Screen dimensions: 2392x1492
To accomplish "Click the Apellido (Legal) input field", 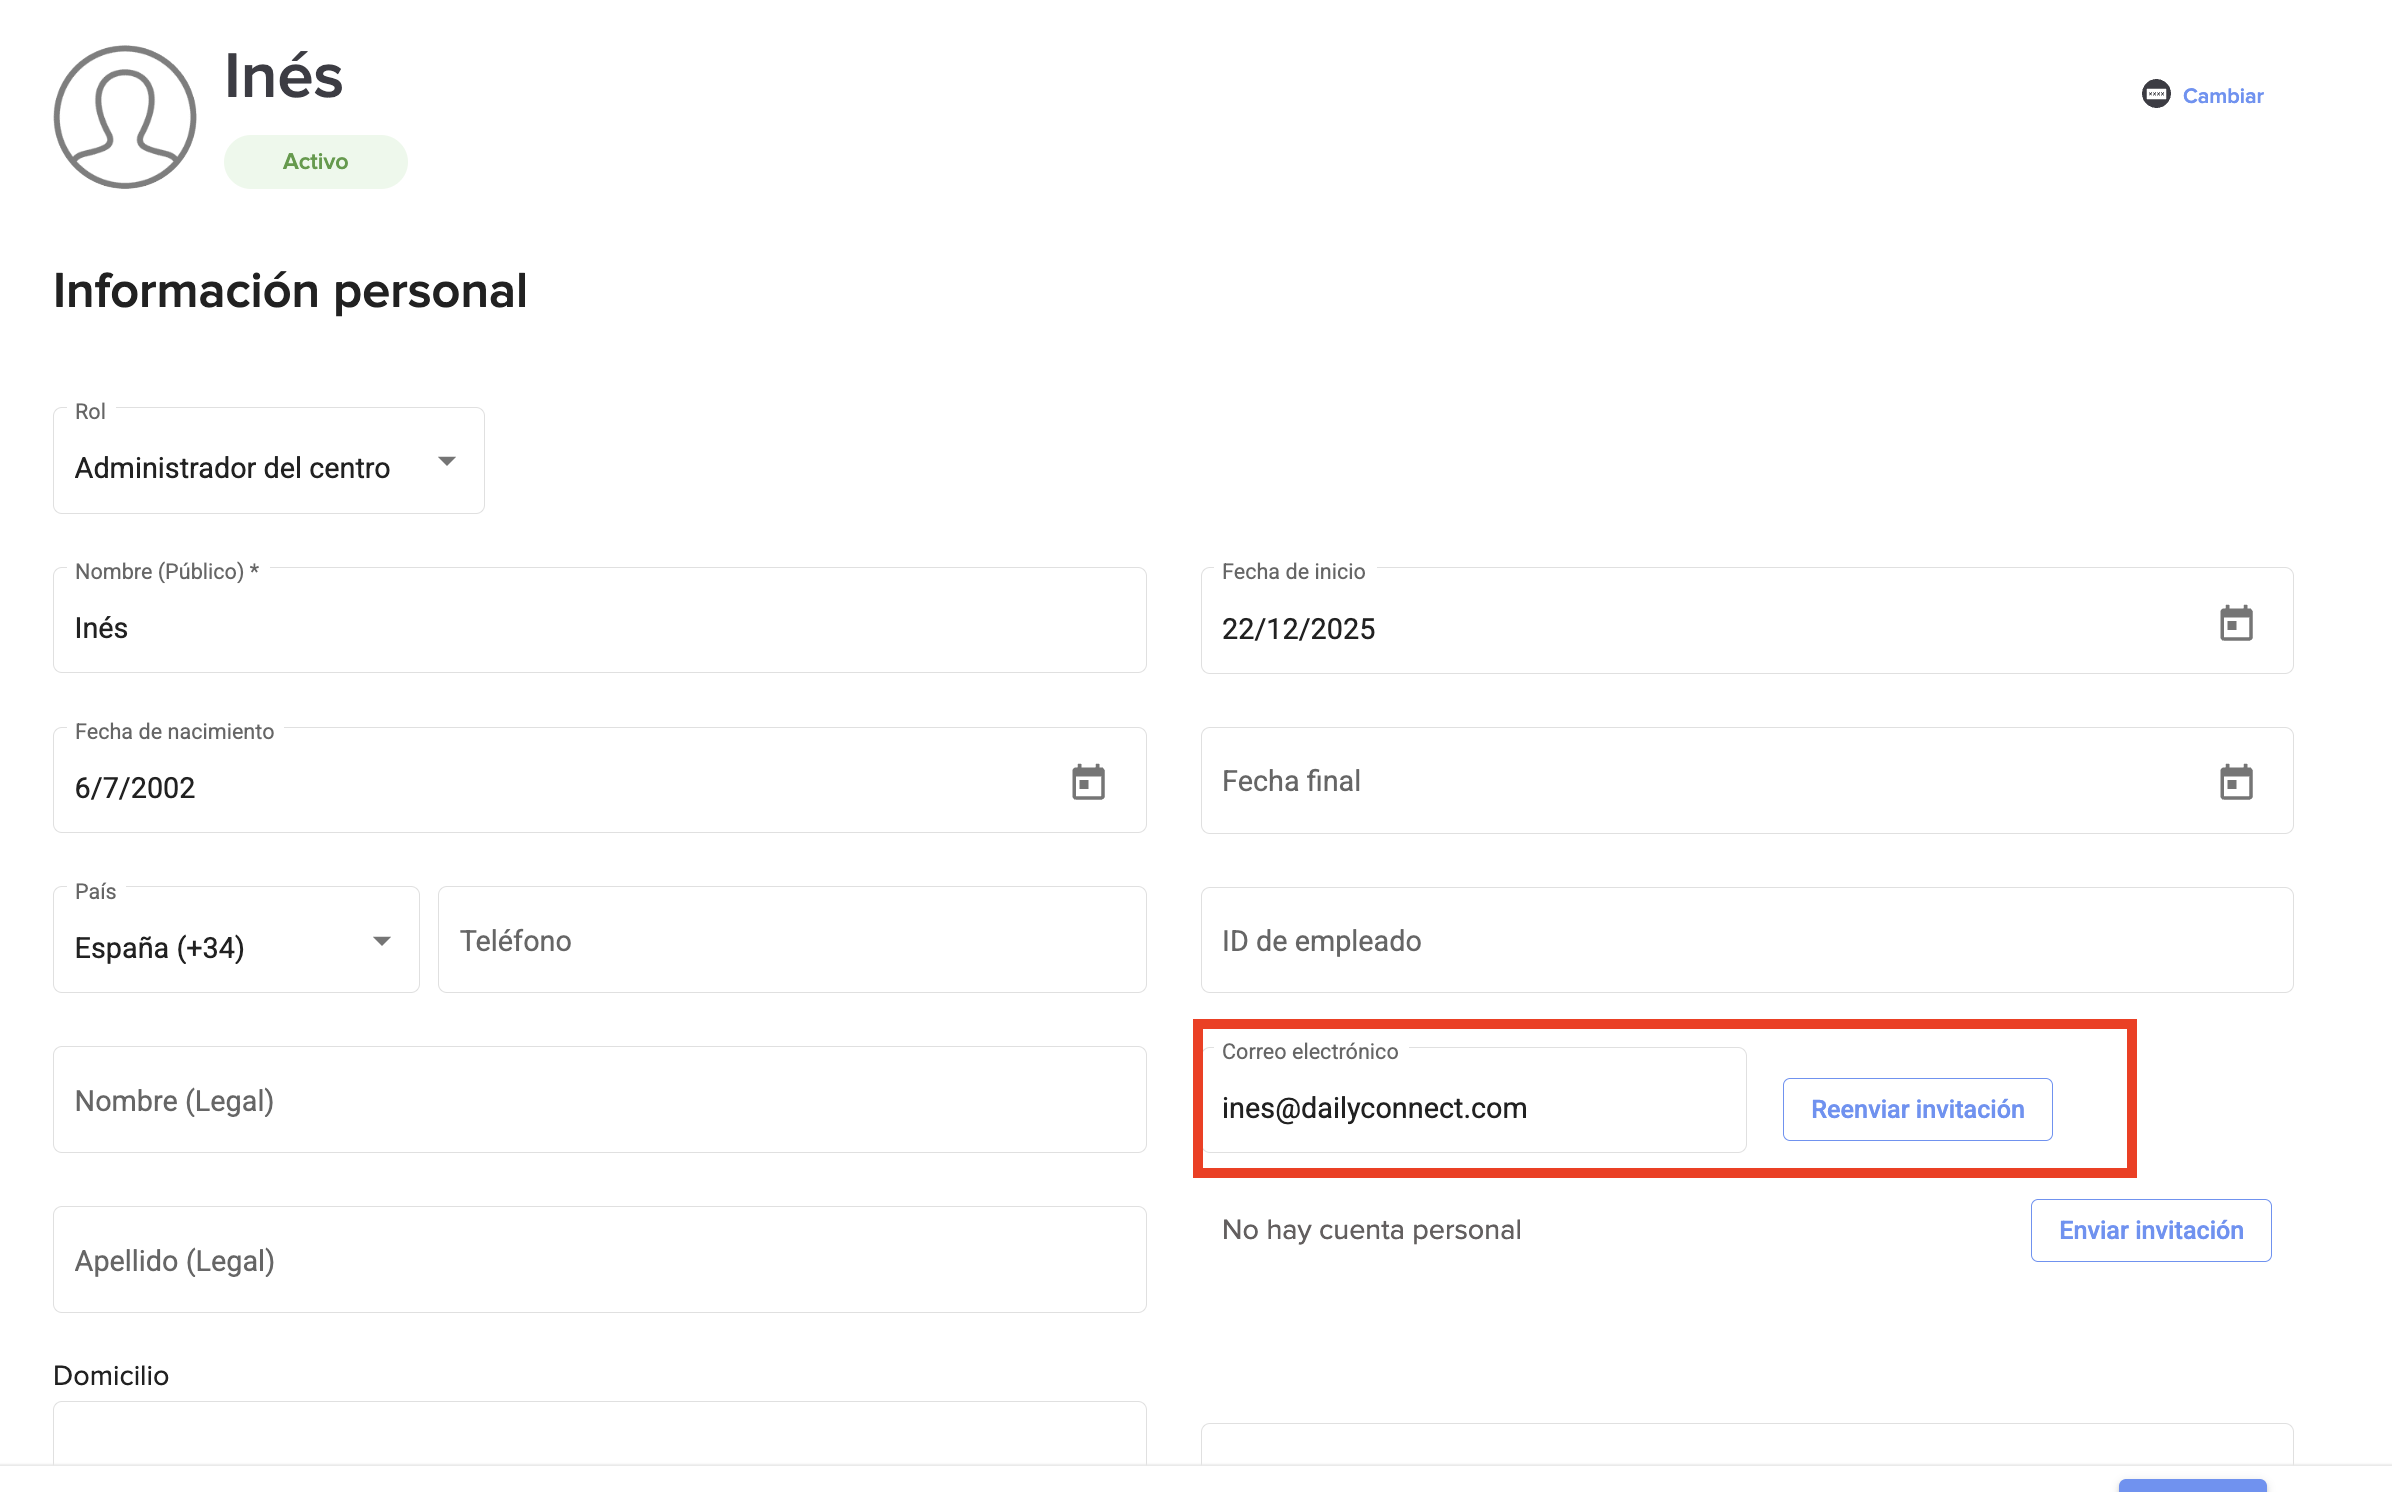I will [x=600, y=1261].
